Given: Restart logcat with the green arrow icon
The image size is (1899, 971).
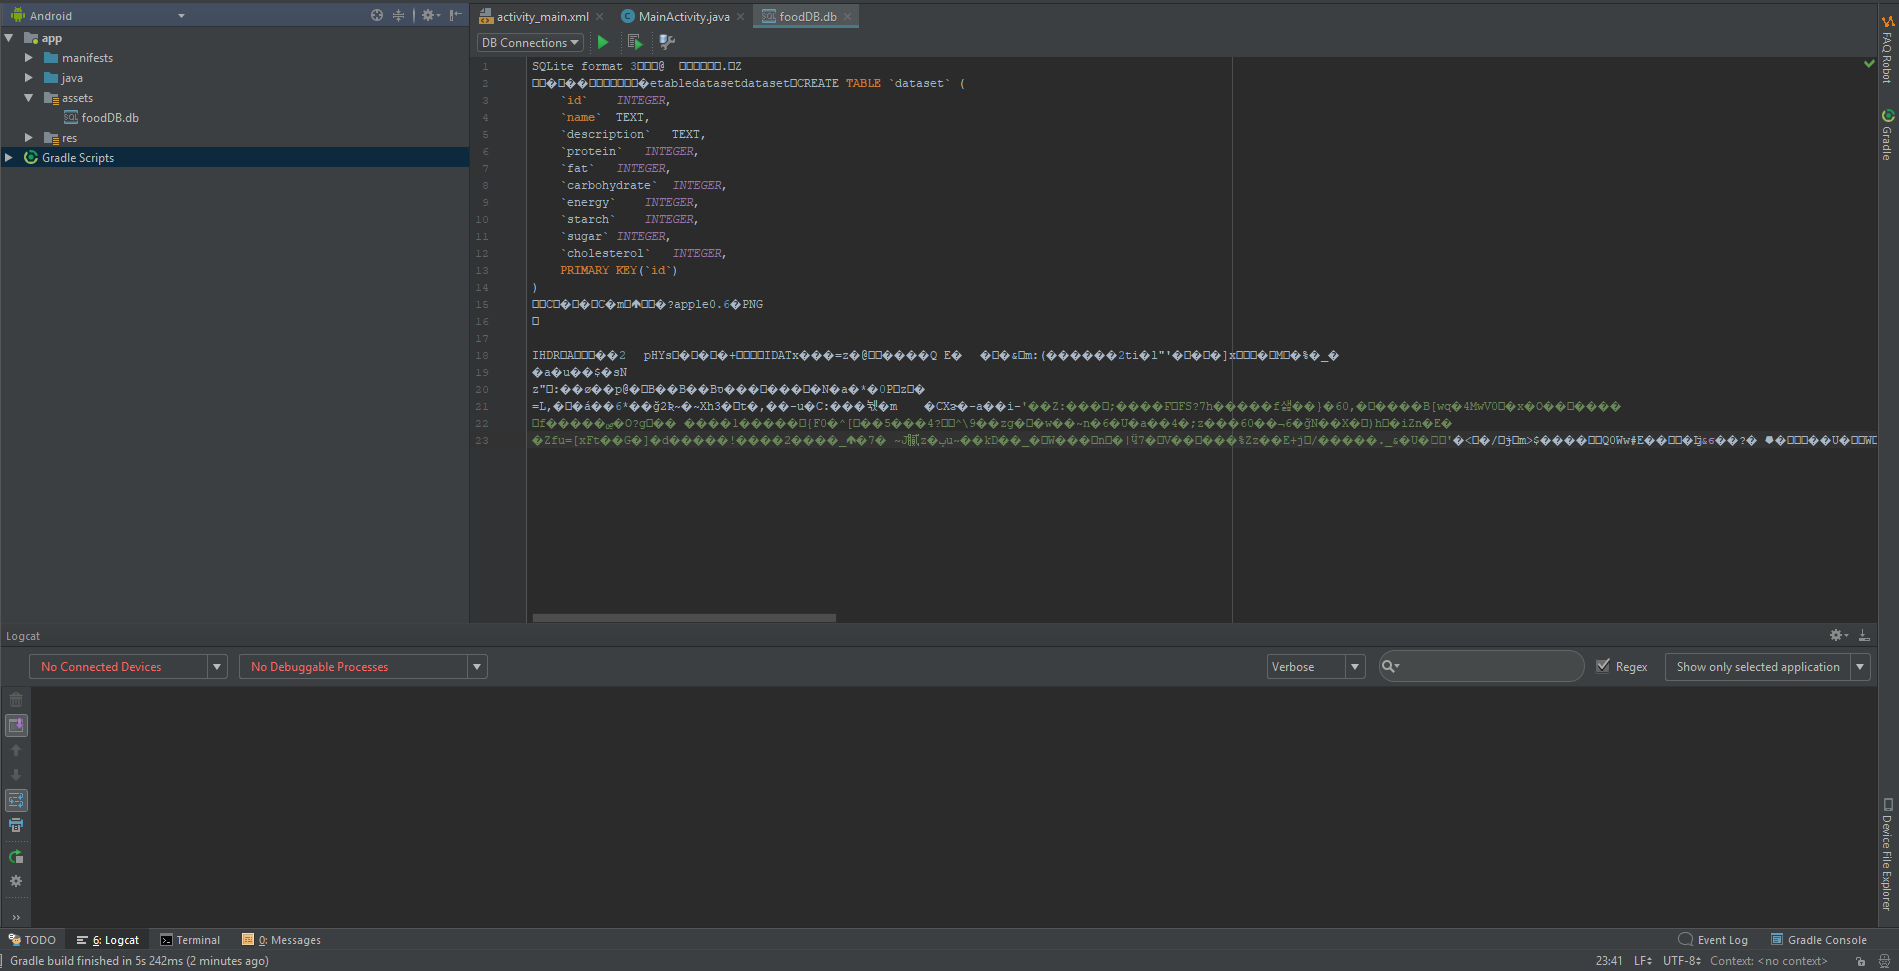Looking at the screenshot, I should pyautogui.click(x=16, y=857).
